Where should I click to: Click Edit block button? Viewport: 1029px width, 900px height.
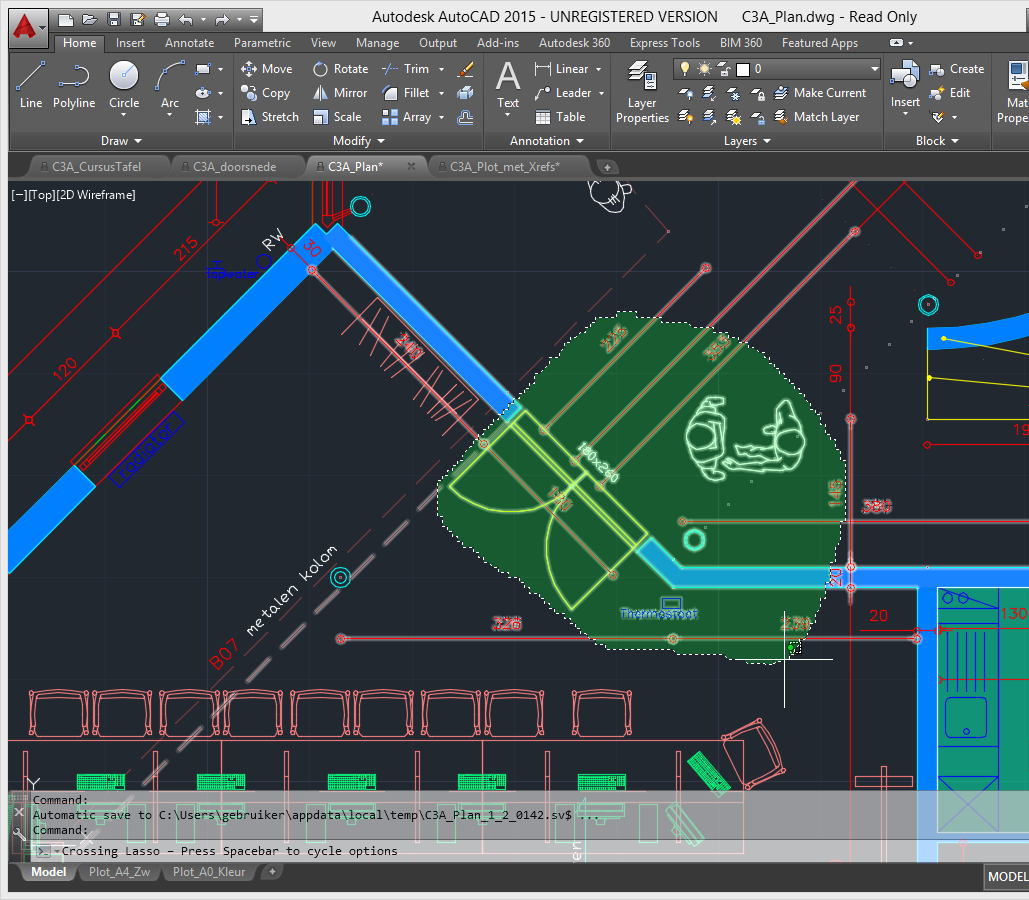(x=950, y=93)
